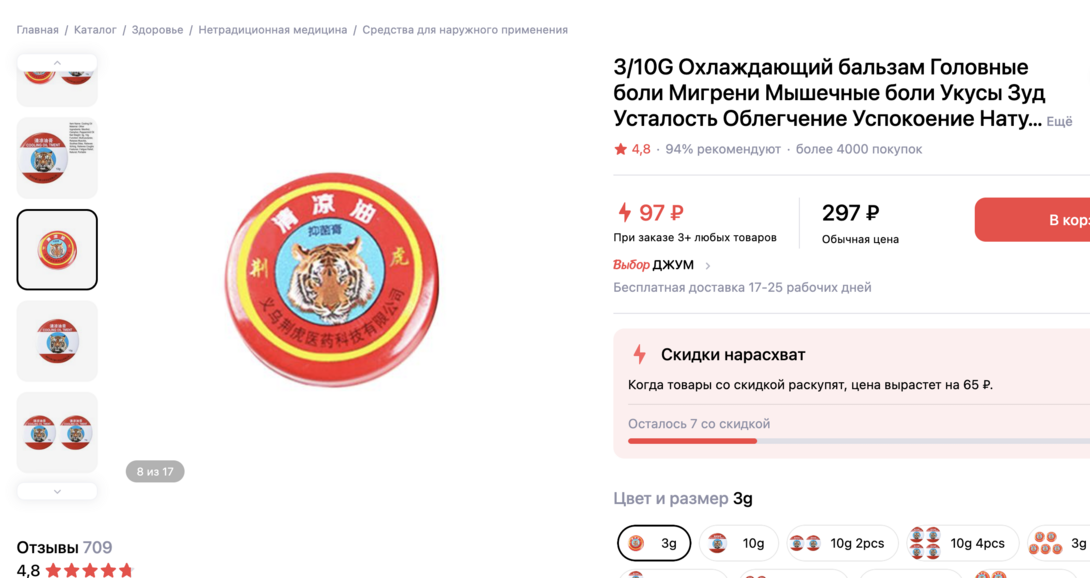Open Выбор ДЖУМ chevron arrow
The height and width of the screenshot is (578, 1090).
pos(708,266)
